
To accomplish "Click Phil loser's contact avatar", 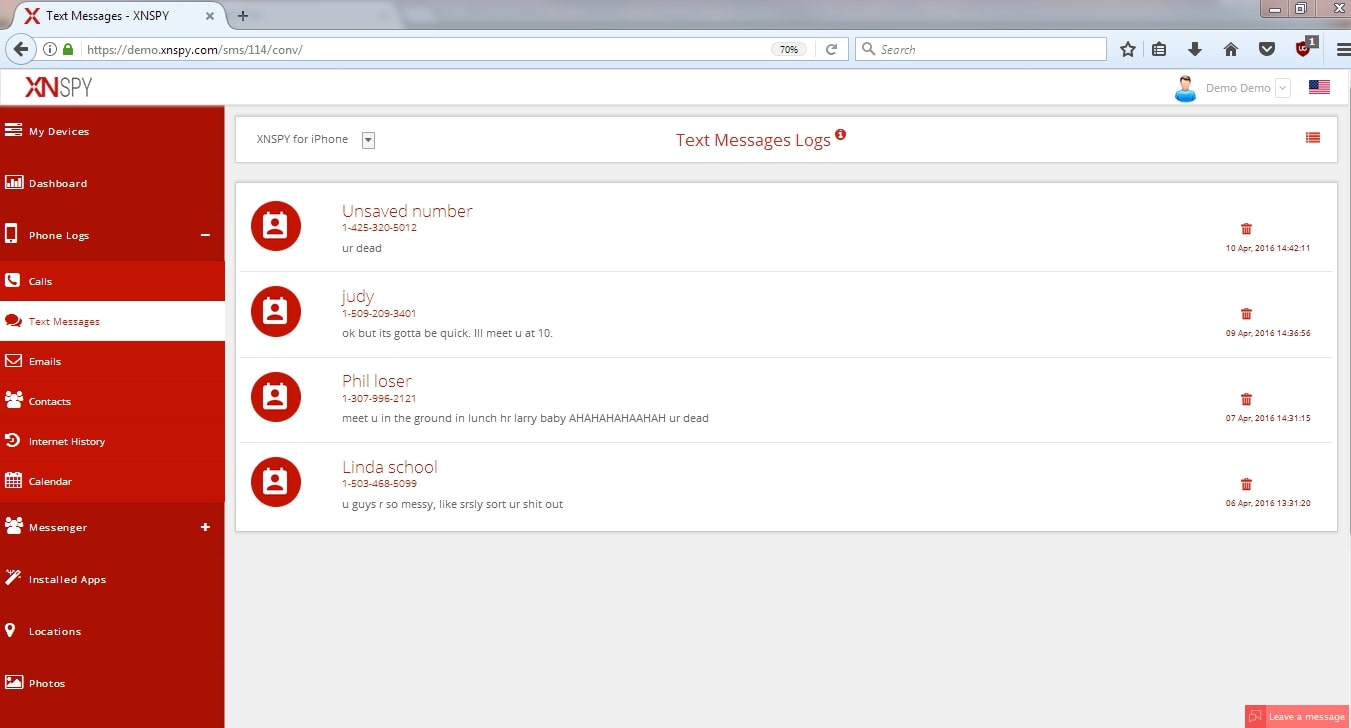I will (x=275, y=397).
